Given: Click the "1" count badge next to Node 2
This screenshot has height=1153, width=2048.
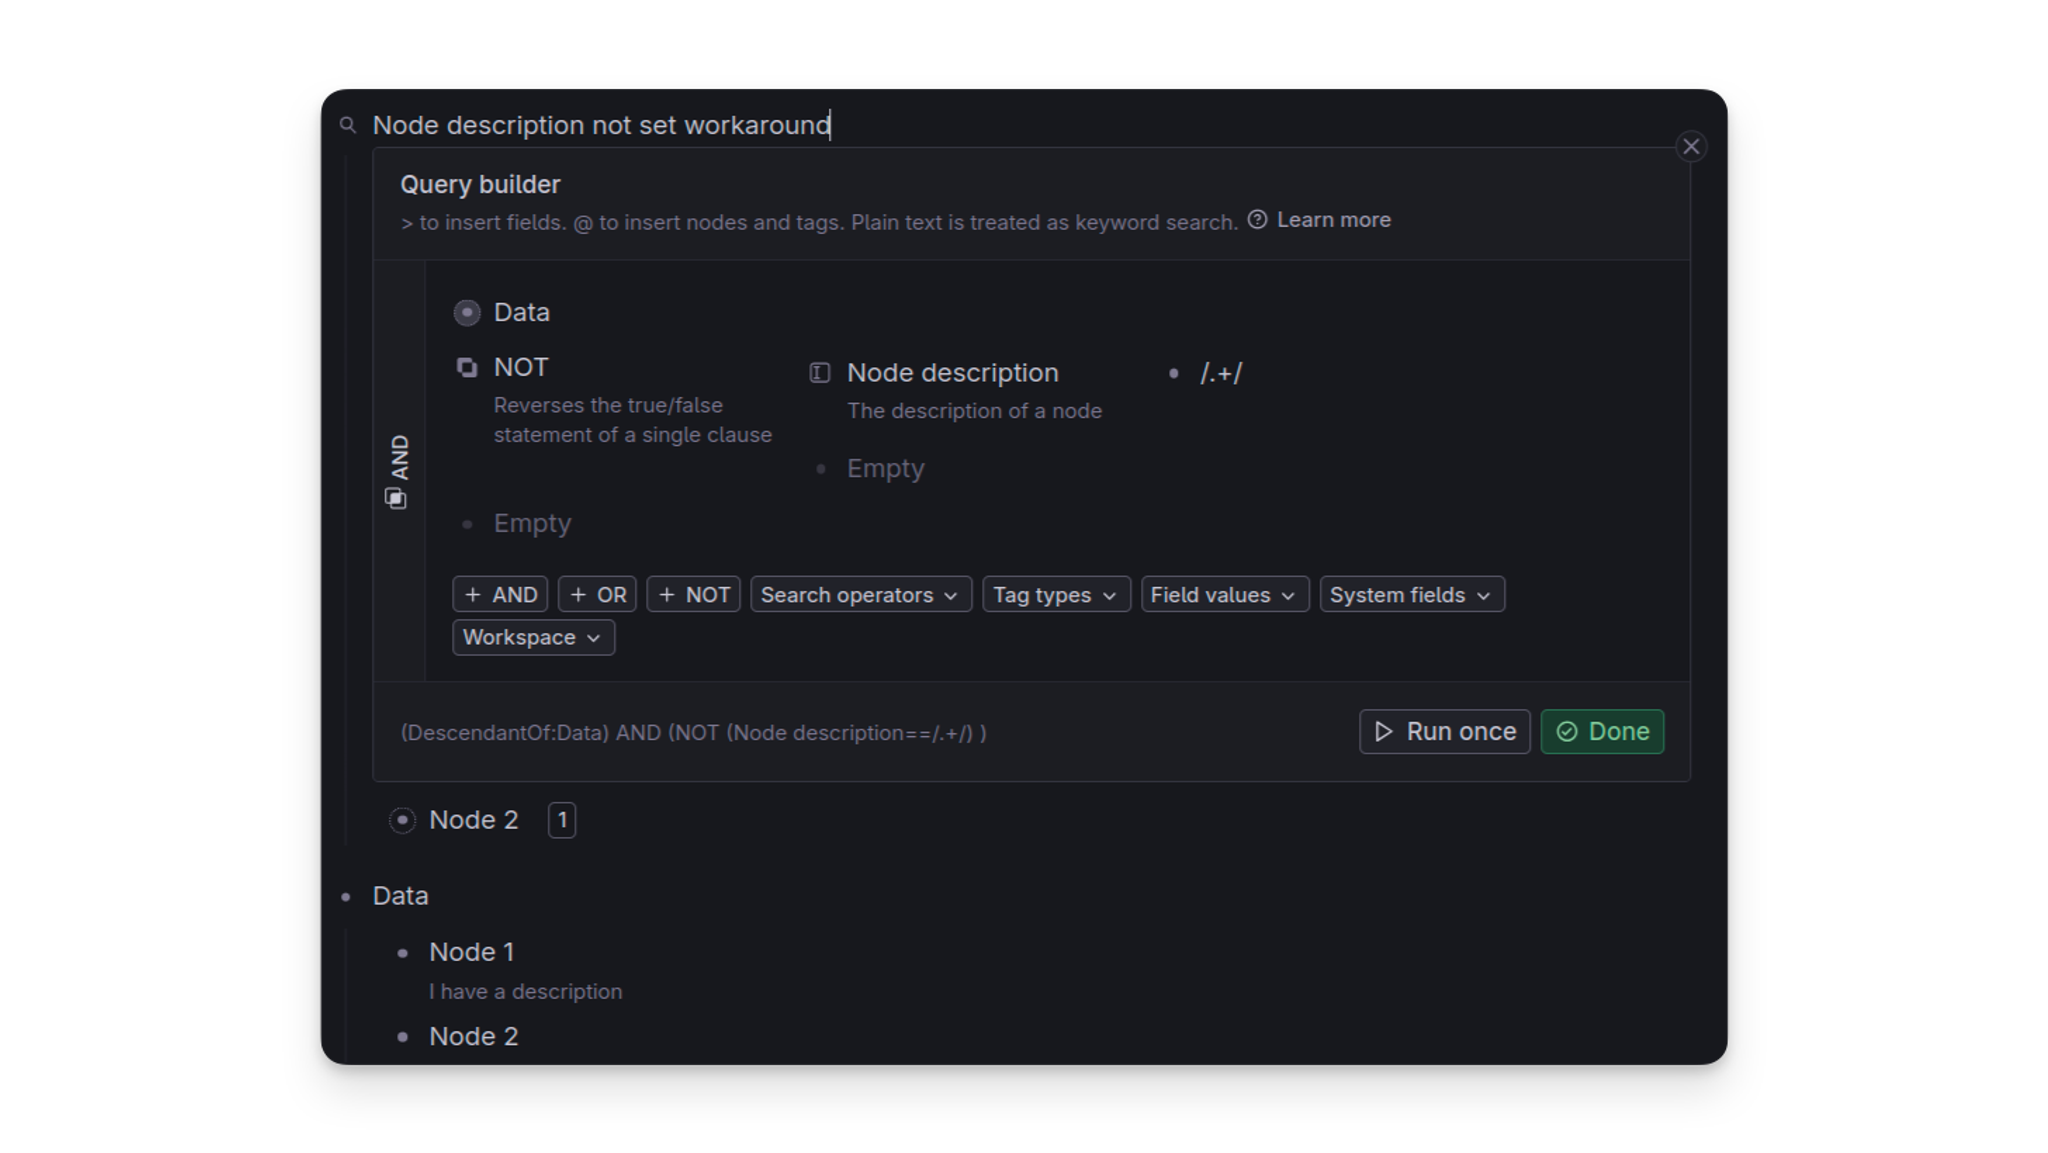Looking at the screenshot, I should [562, 820].
